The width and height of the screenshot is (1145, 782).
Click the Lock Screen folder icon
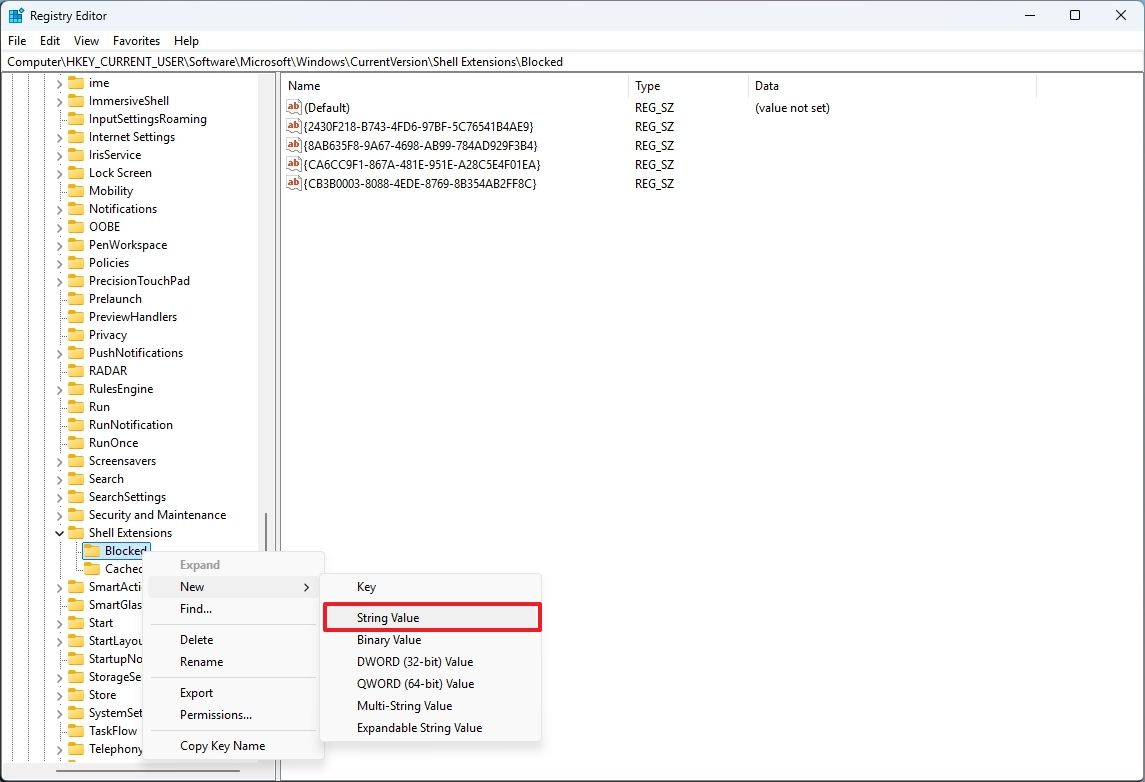tap(75, 172)
